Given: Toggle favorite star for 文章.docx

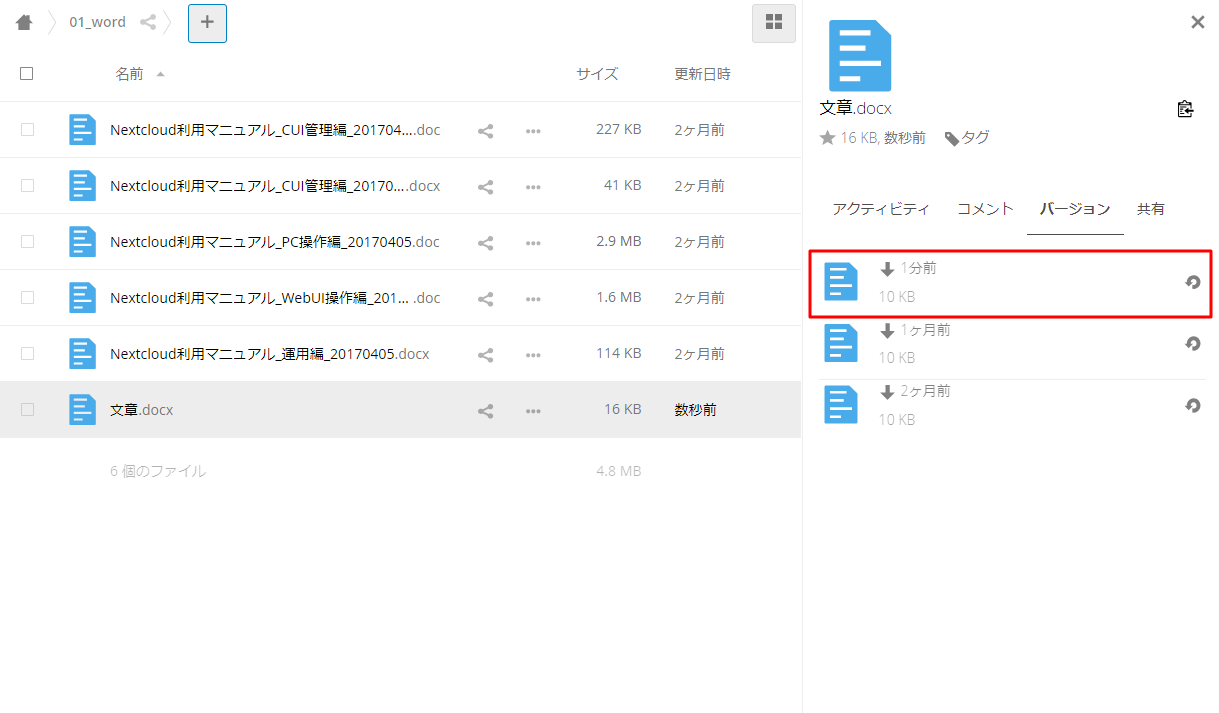Looking at the screenshot, I should point(827,138).
